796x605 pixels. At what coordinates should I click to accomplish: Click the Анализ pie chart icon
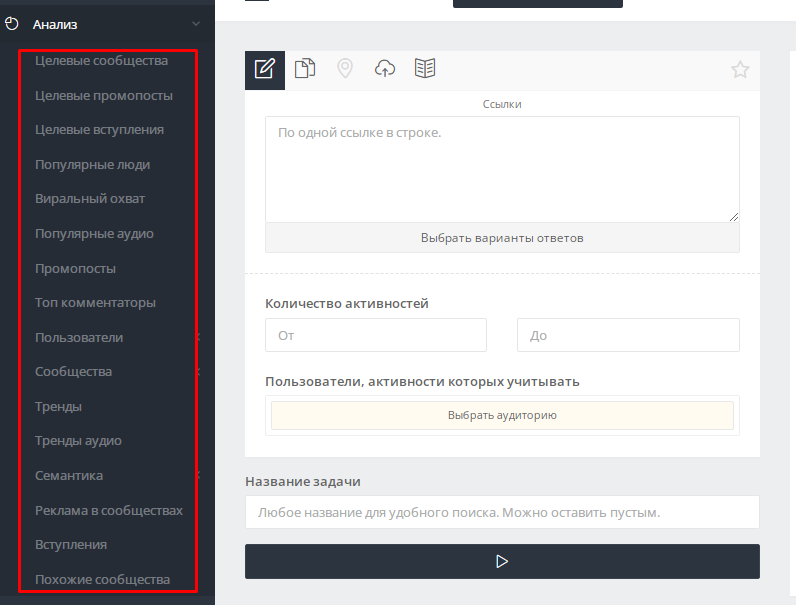[x=12, y=24]
